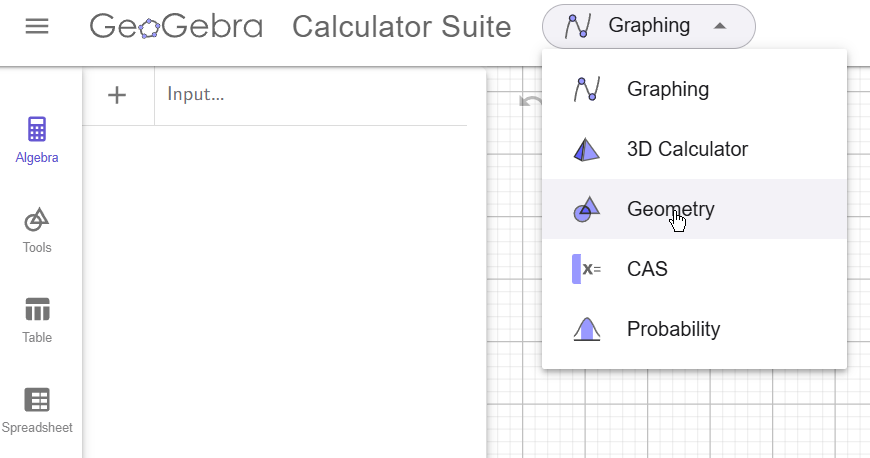870x458 pixels.
Task: Click the undo arrow icon
Action: point(530,100)
